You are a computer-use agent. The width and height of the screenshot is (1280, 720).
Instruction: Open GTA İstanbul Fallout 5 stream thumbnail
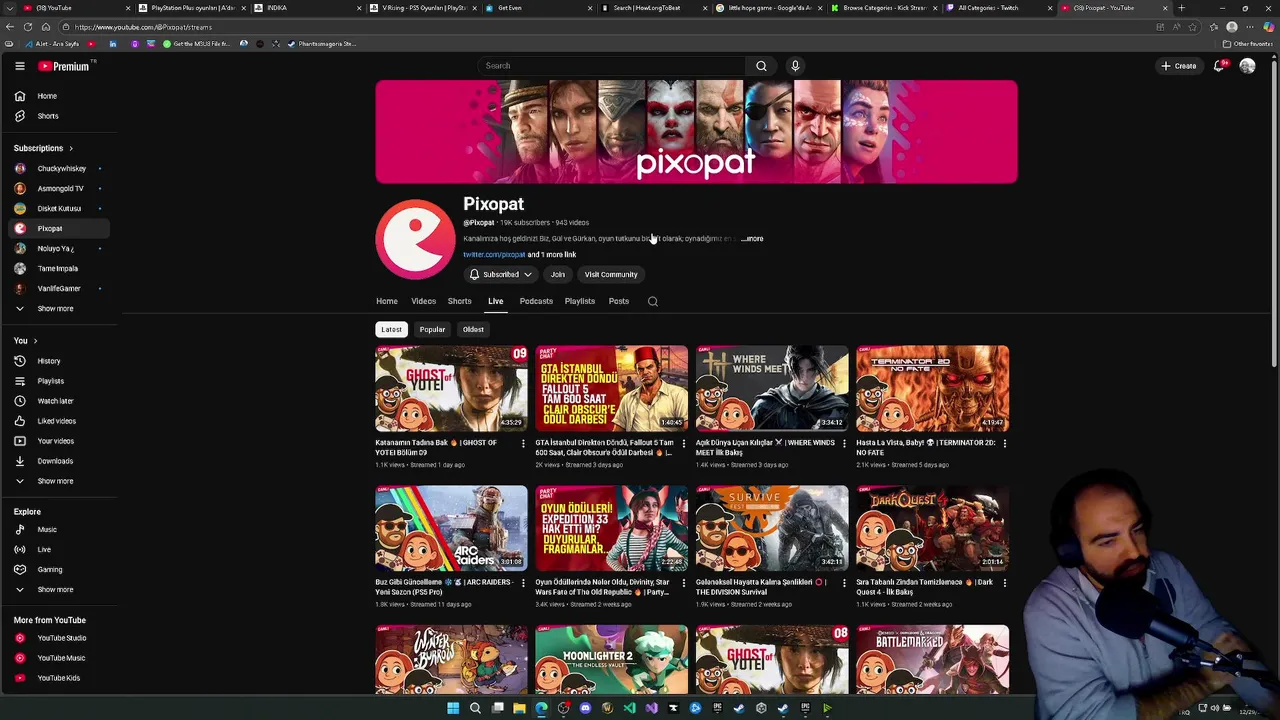612,388
